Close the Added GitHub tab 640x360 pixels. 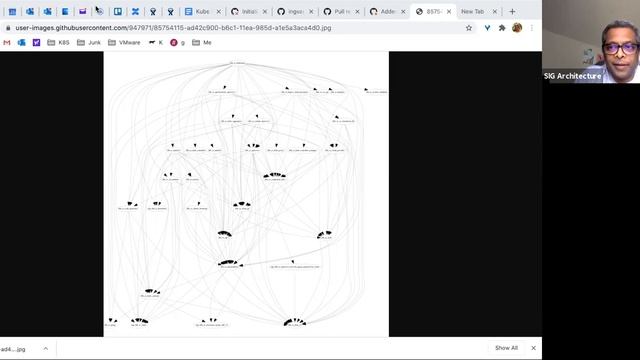[x=403, y=12]
